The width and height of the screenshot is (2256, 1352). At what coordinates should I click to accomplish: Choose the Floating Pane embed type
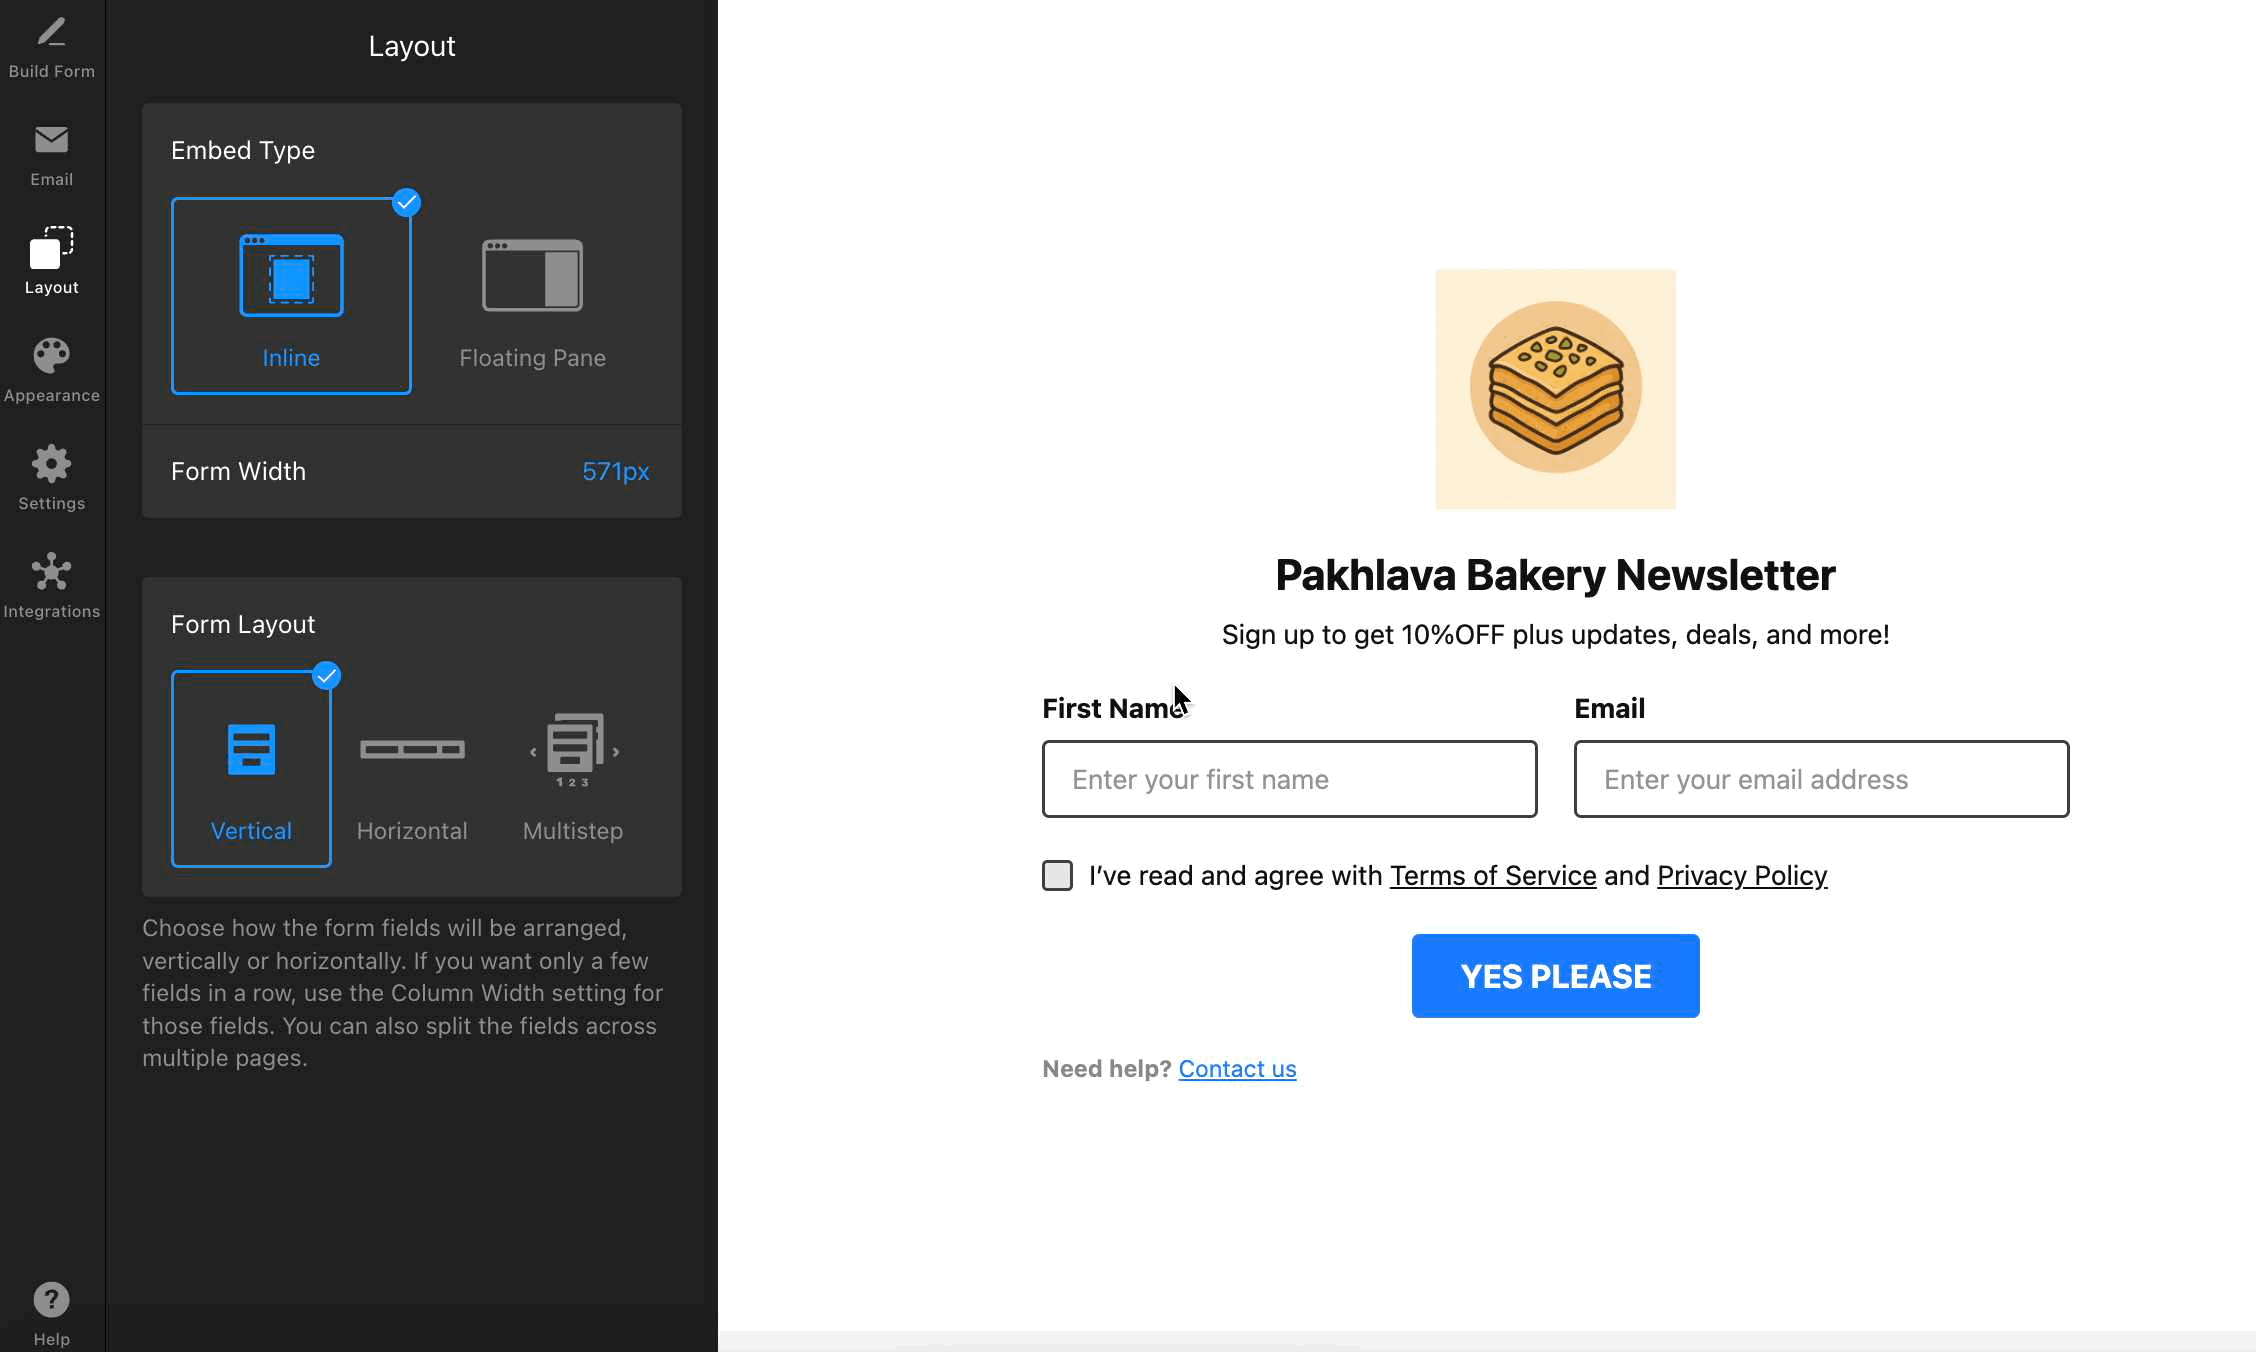(532, 296)
